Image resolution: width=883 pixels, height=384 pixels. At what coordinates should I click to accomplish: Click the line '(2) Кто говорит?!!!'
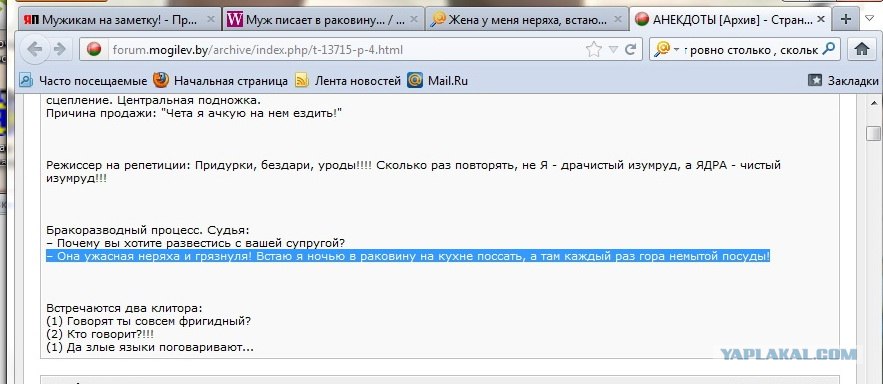pos(100,334)
